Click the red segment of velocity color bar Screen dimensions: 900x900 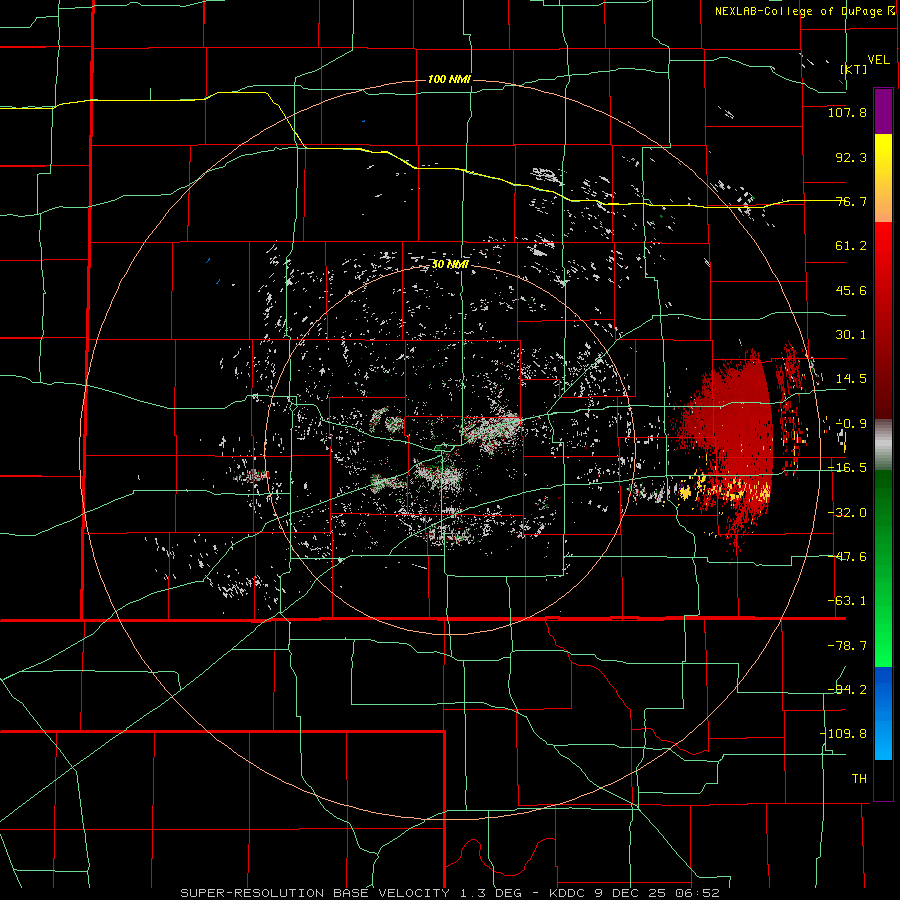click(x=883, y=320)
